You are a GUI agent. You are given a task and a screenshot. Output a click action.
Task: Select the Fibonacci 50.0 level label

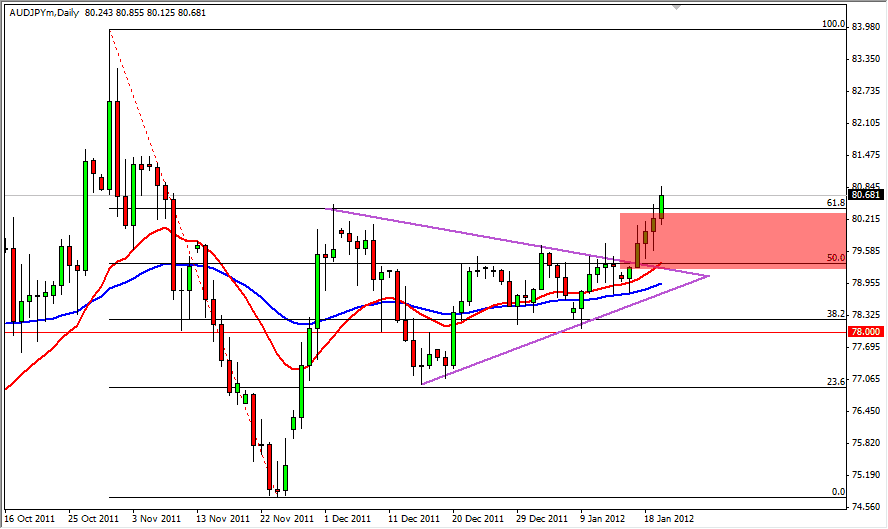837,258
